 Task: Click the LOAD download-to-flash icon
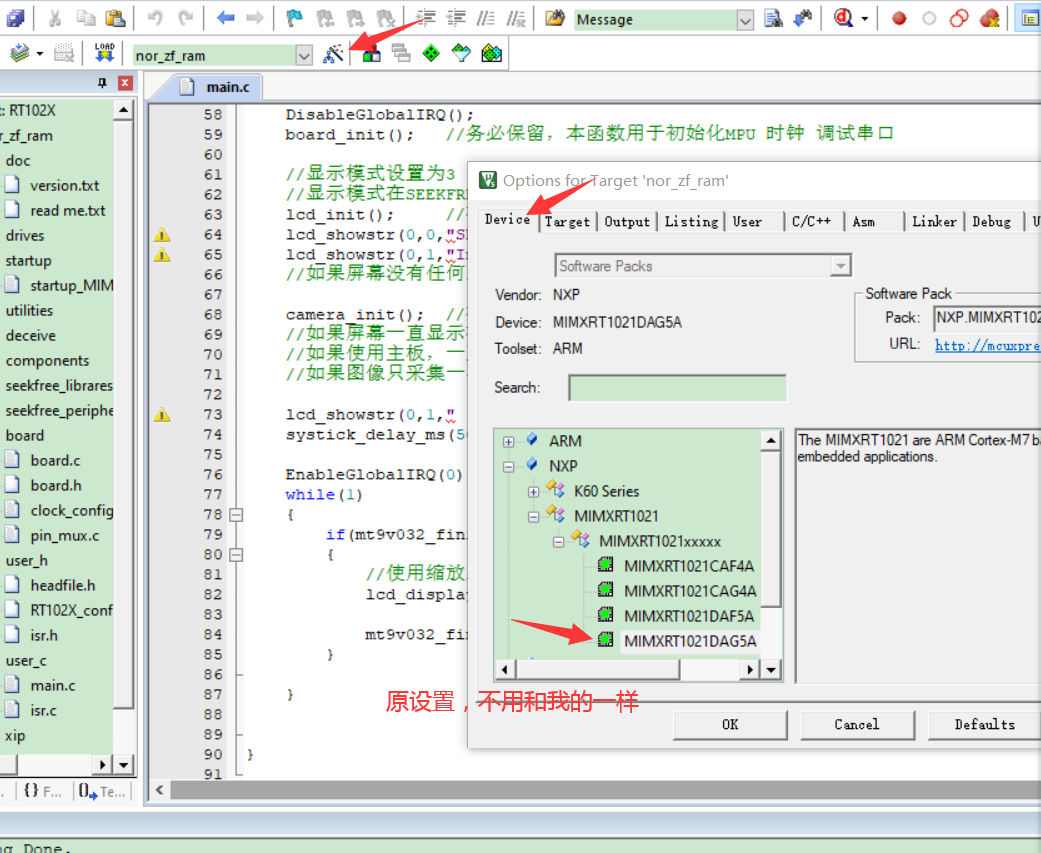click(103, 54)
